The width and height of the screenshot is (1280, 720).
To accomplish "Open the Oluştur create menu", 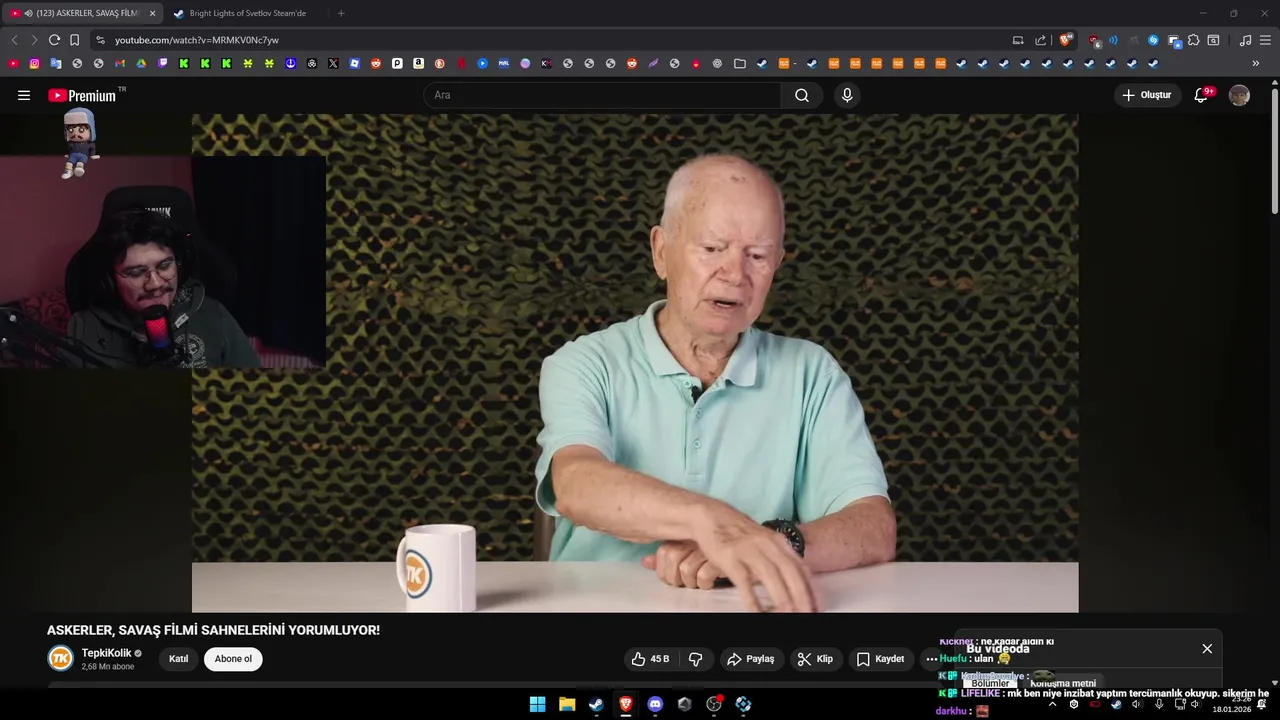I will [x=1147, y=95].
